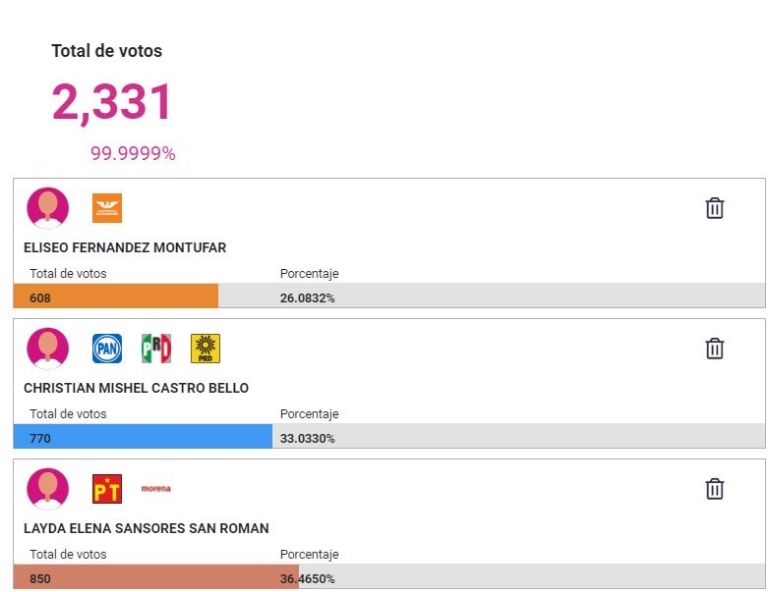Open Christian Mishel Castro Bello avatar
Viewport: 768px width, 592px height.
48,349
